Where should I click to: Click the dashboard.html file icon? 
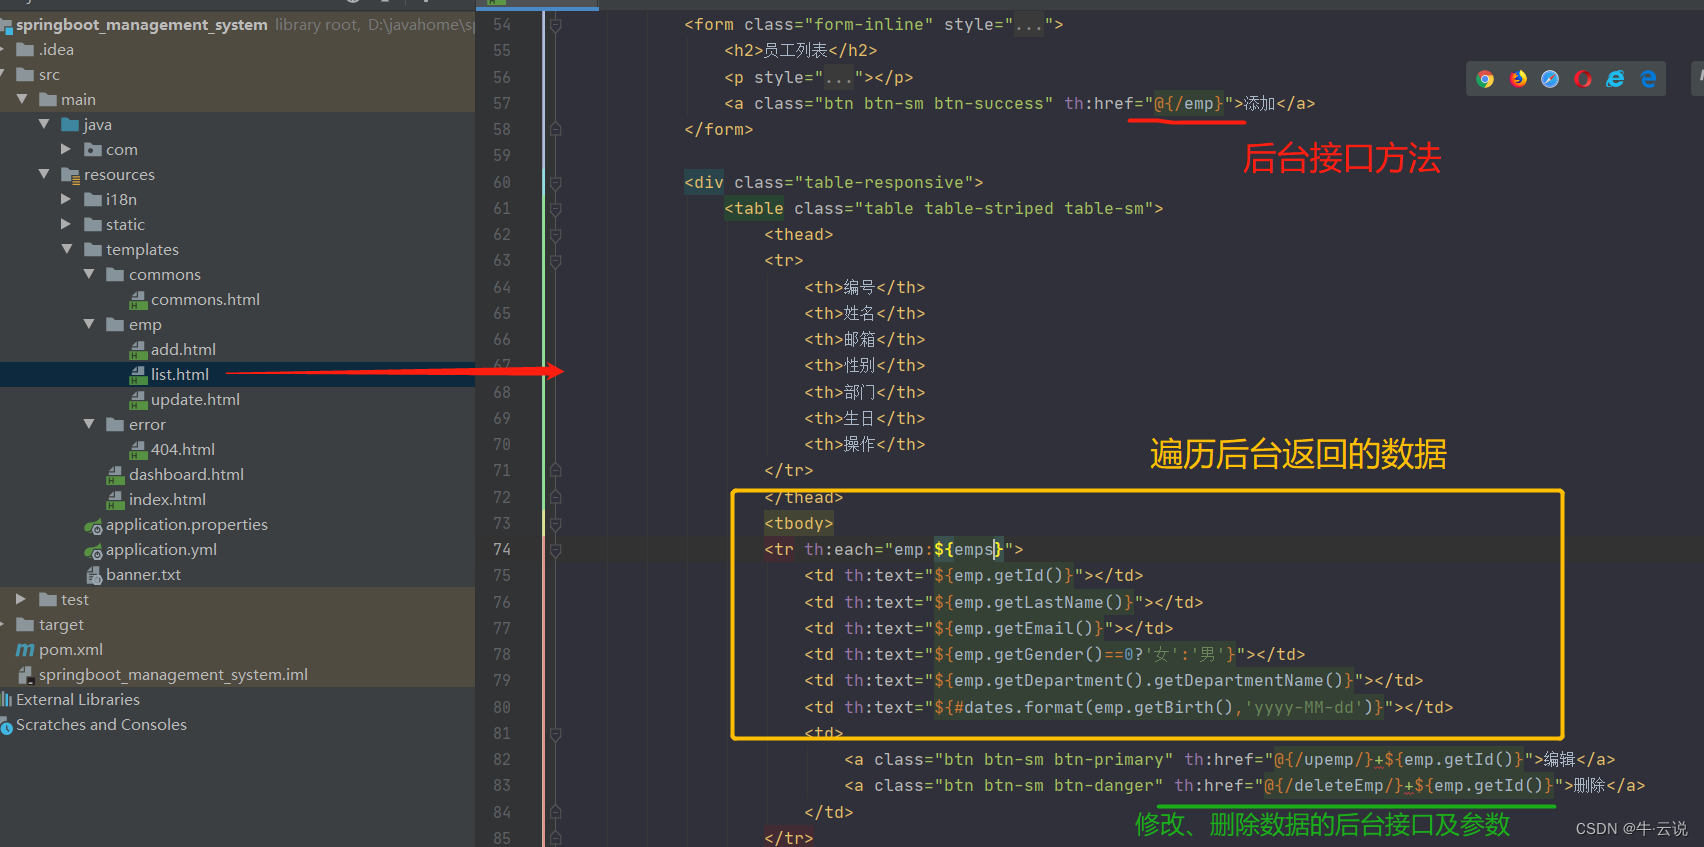tap(116, 475)
